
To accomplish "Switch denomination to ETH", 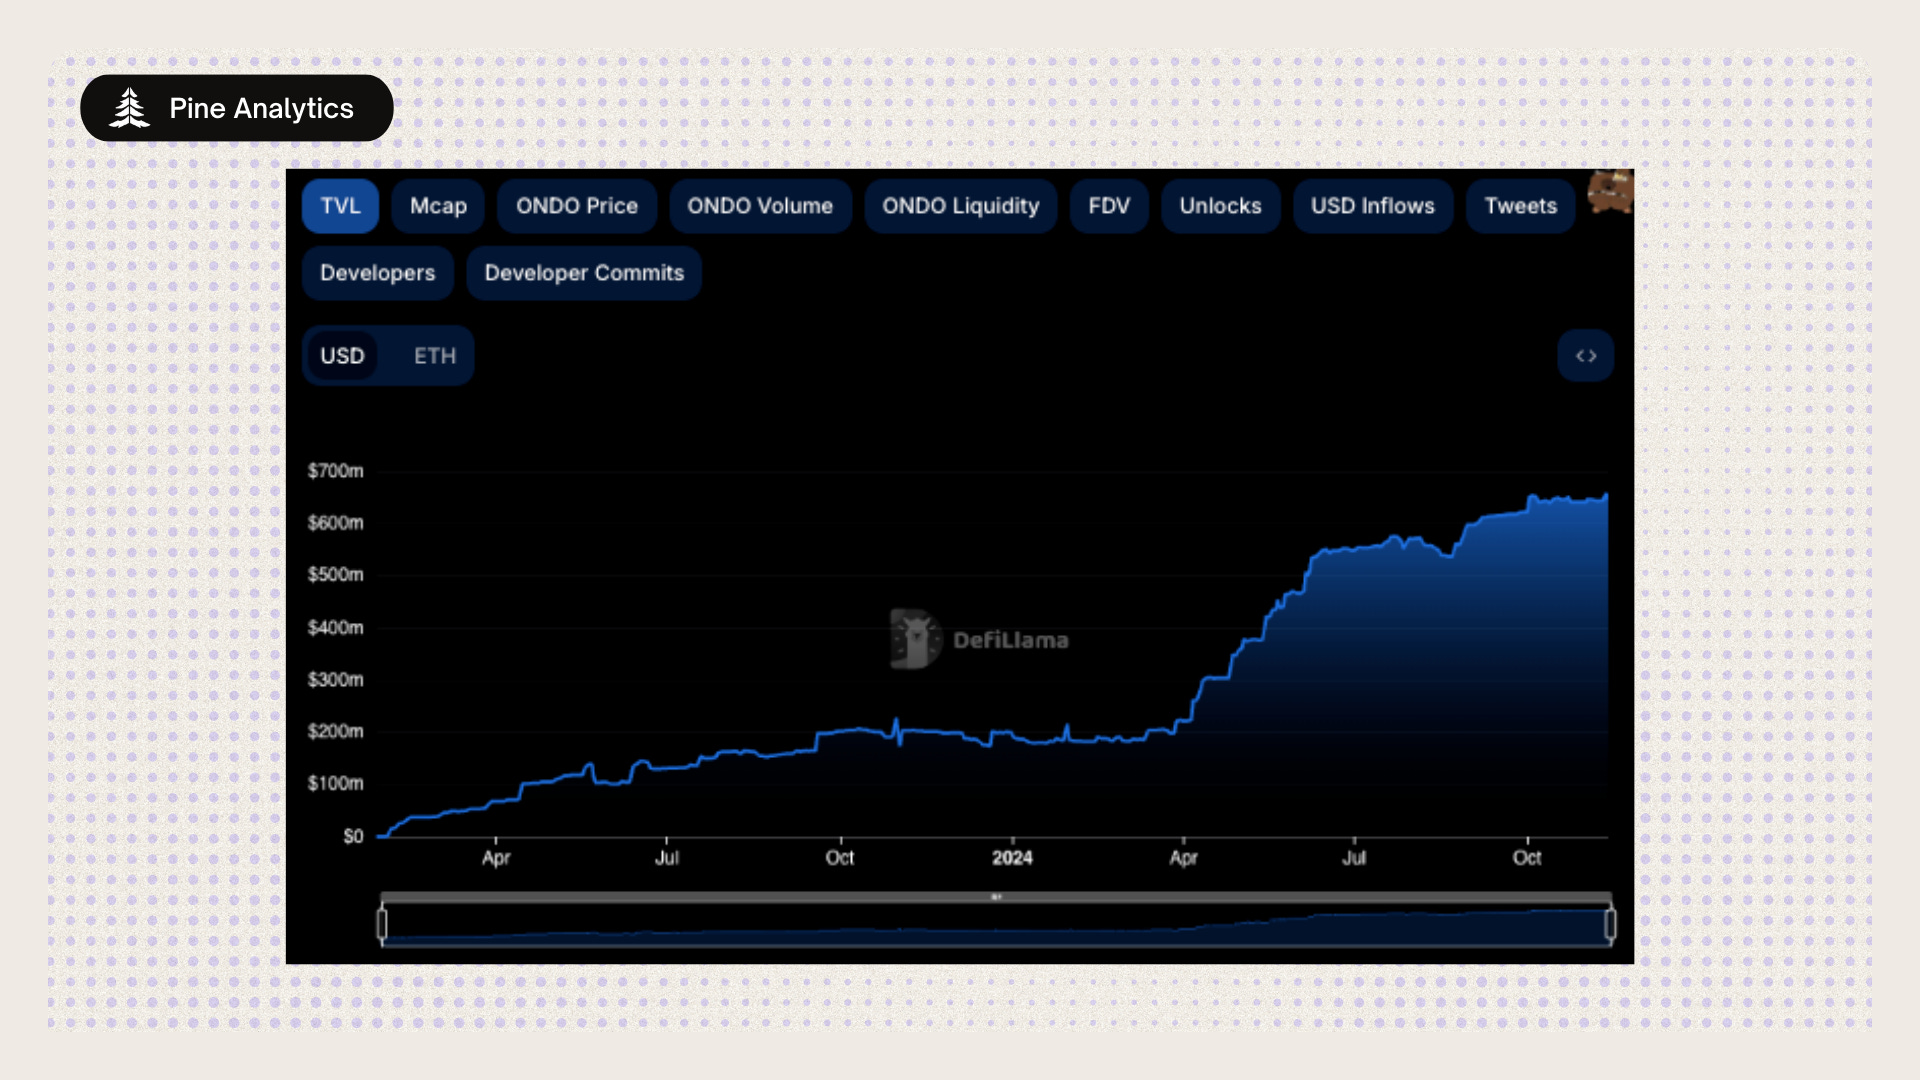I will pos(434,356).
